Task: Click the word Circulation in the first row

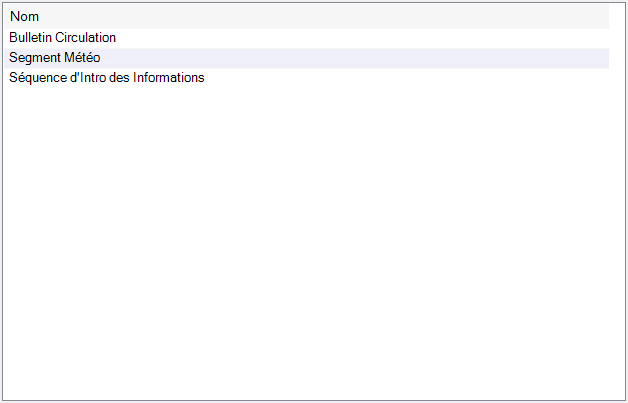Action: click(x=85, y=37)
